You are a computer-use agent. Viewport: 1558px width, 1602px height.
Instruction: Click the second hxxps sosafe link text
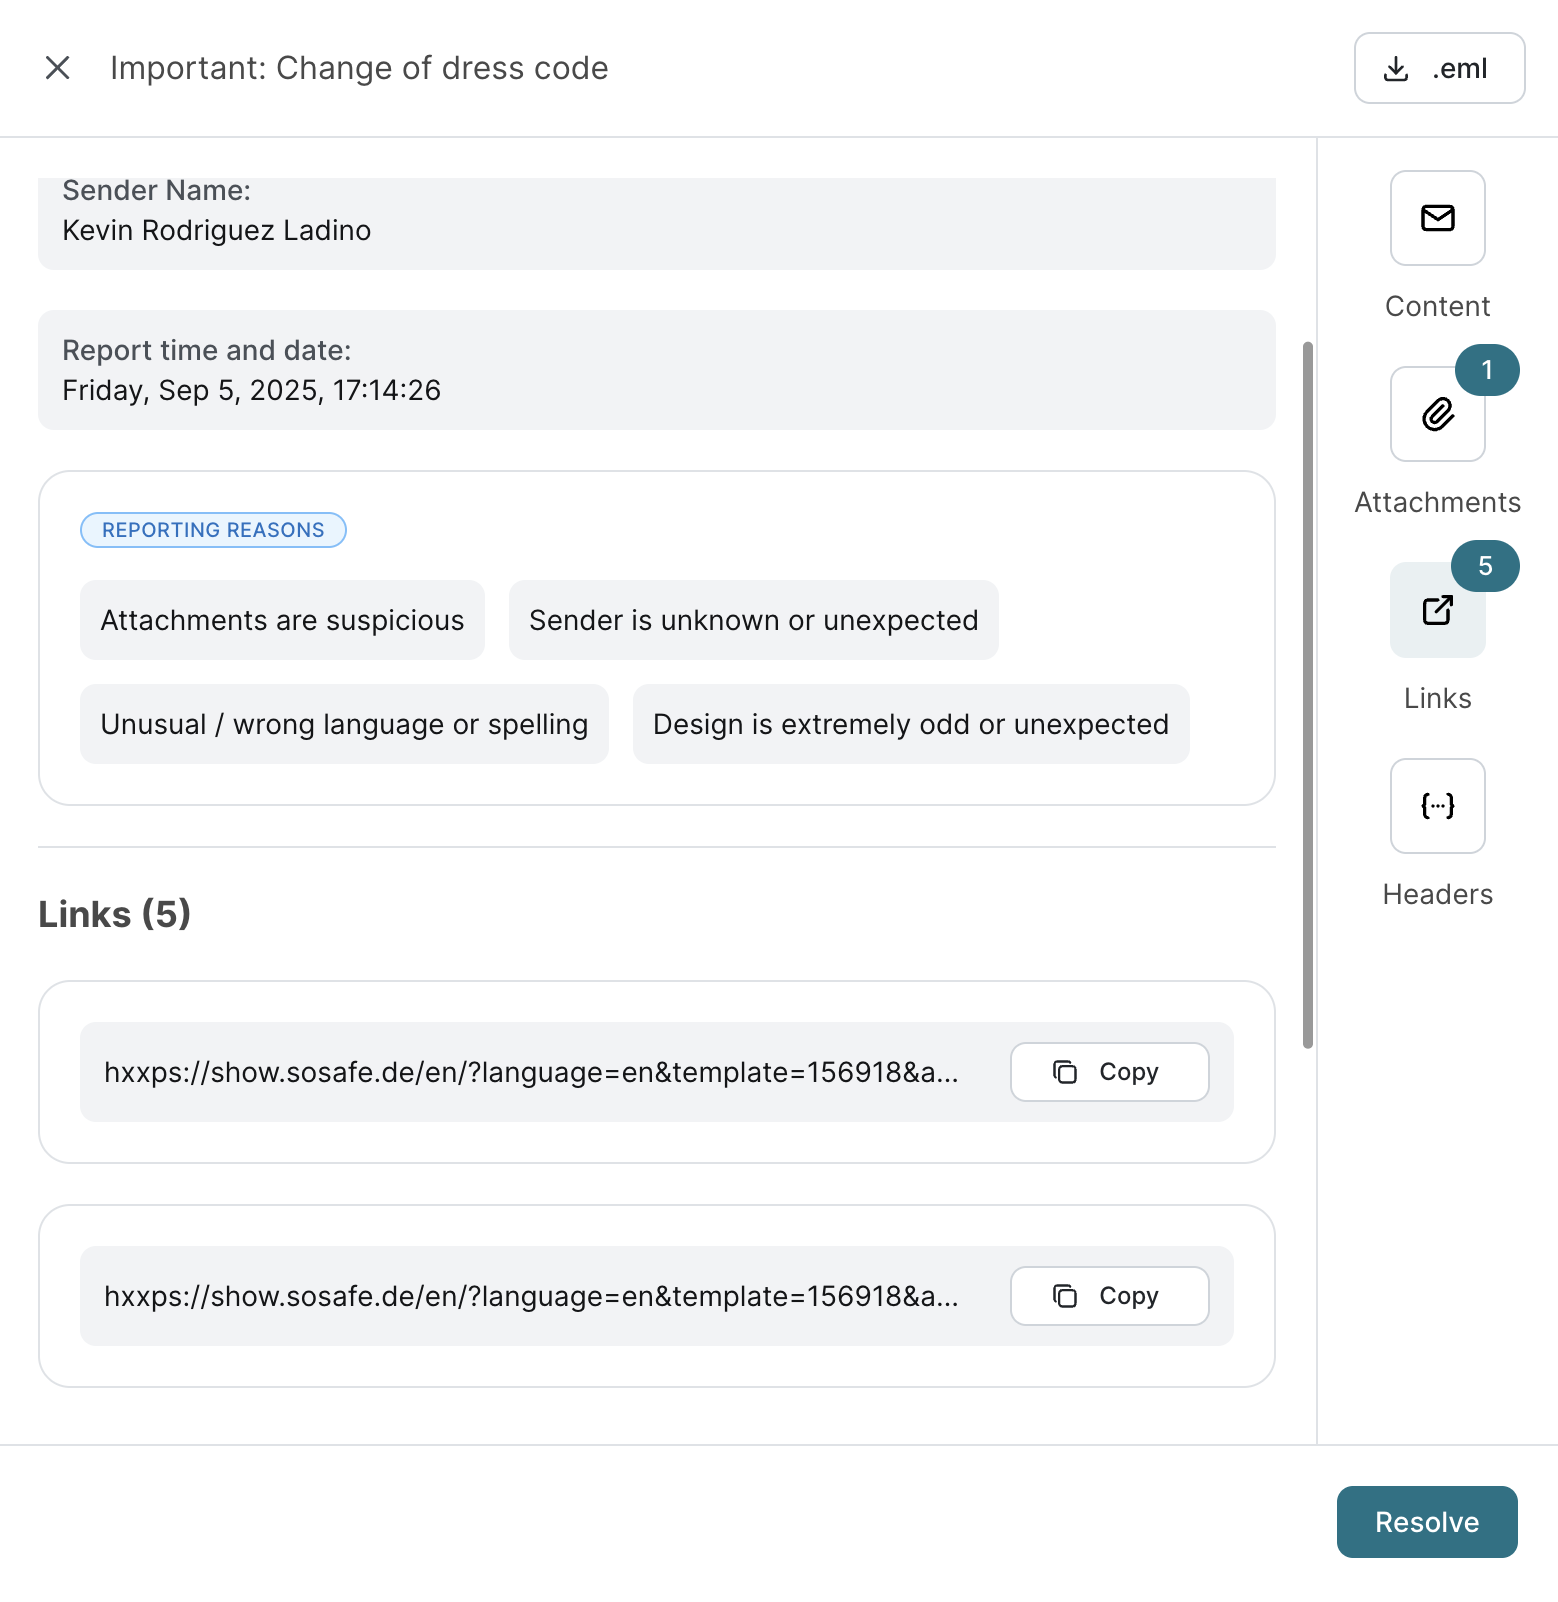531,1296
